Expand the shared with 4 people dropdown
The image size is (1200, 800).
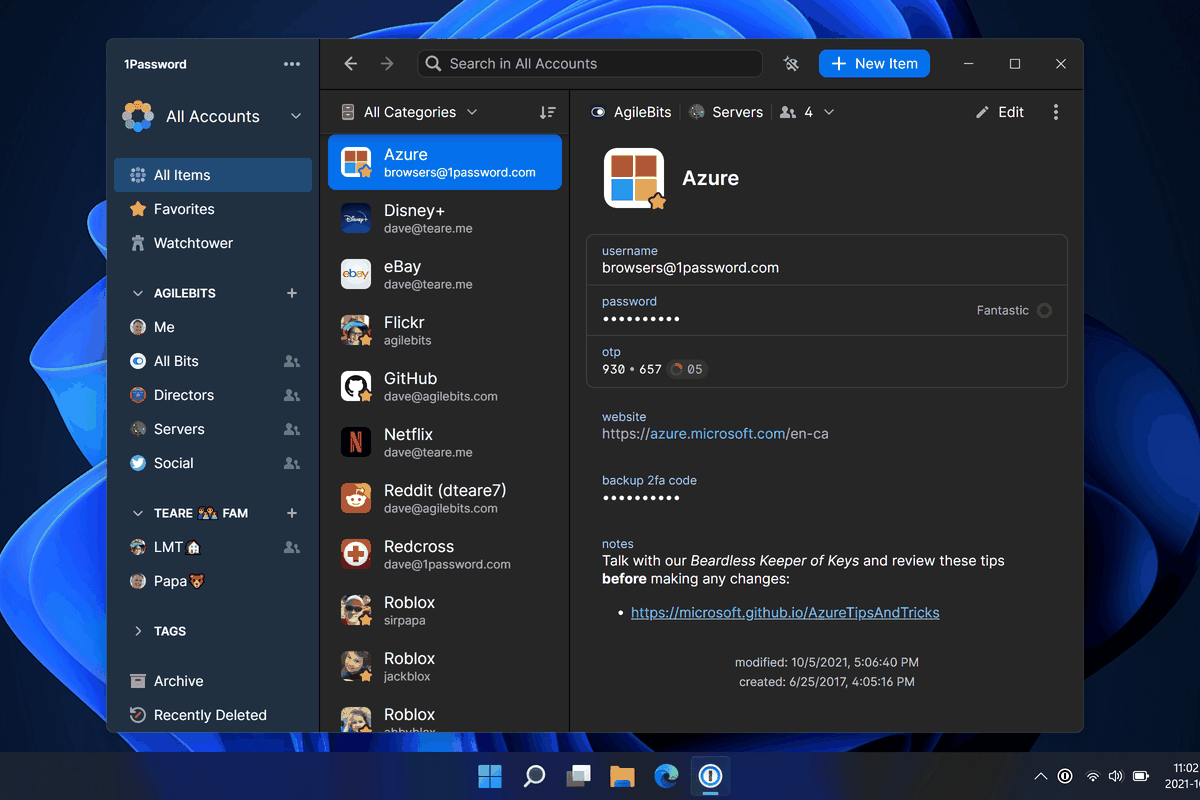(806, 112)
